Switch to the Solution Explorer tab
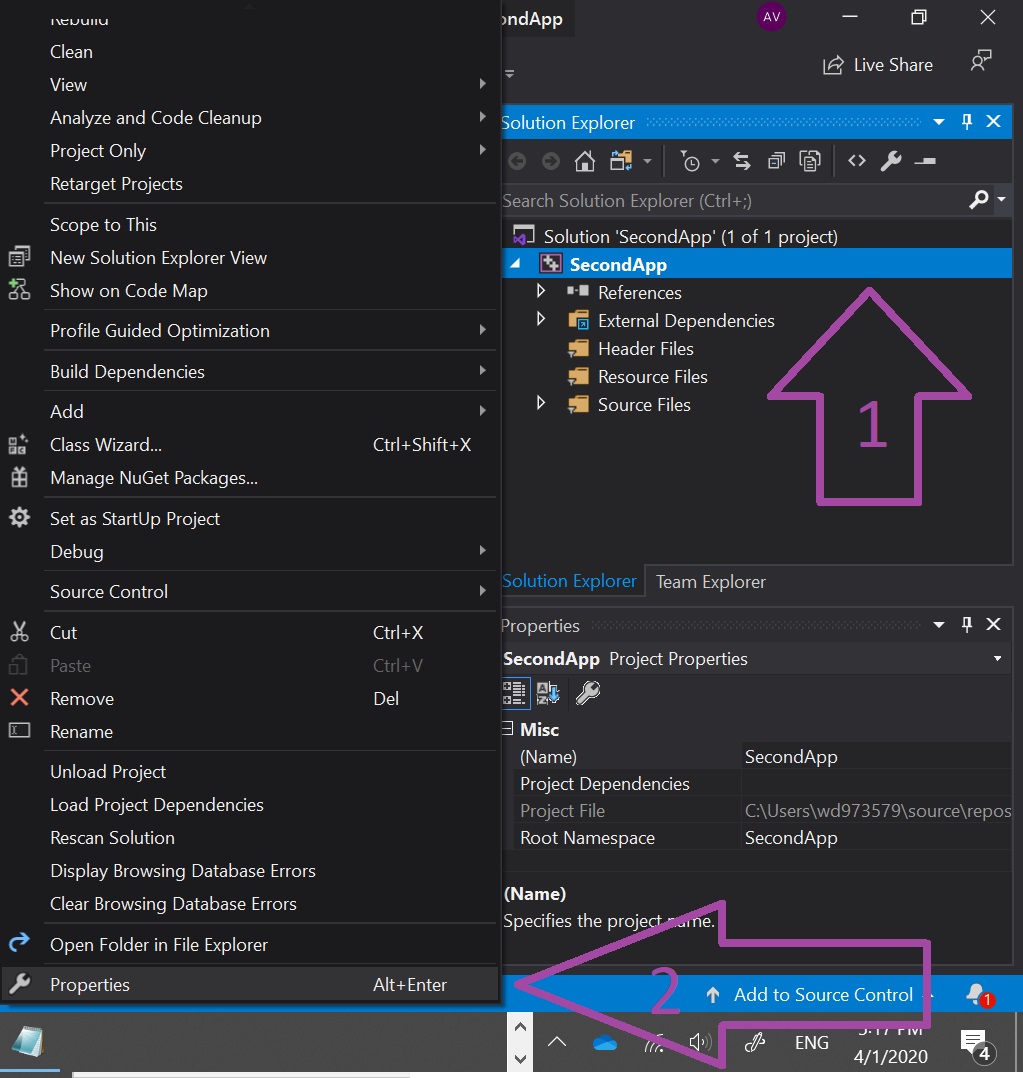This screenshot has width=1023, height=1078. coord(571,581)
